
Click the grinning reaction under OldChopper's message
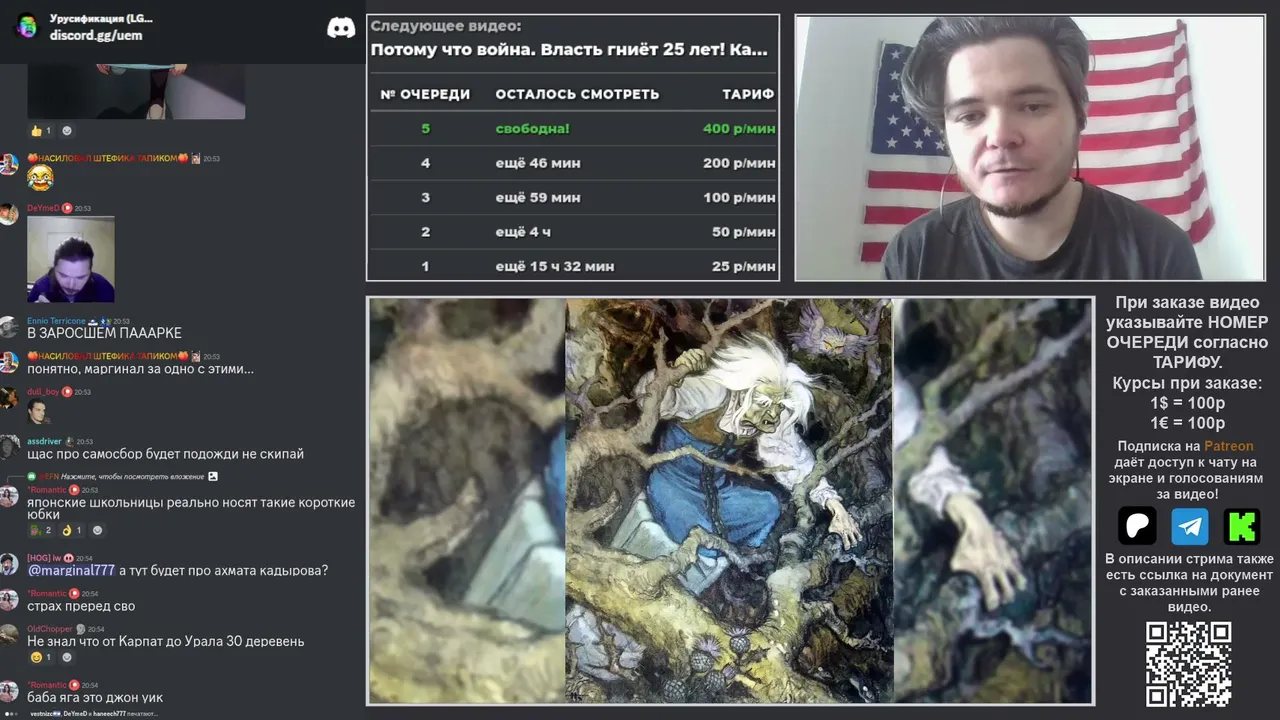click(x=41, y=657)
